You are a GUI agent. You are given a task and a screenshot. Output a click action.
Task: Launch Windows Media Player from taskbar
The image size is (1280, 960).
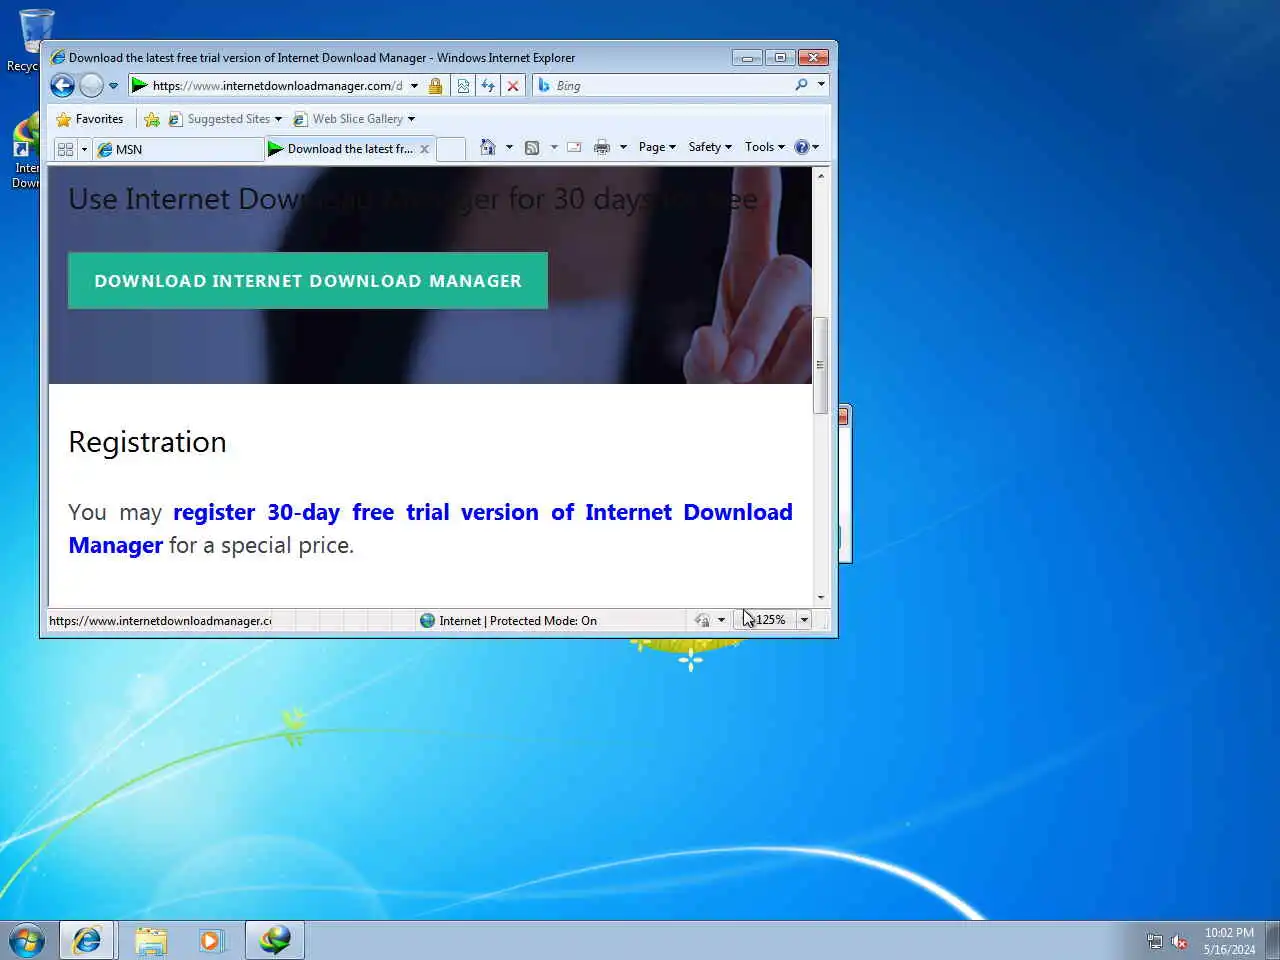[x=211, y=940]
